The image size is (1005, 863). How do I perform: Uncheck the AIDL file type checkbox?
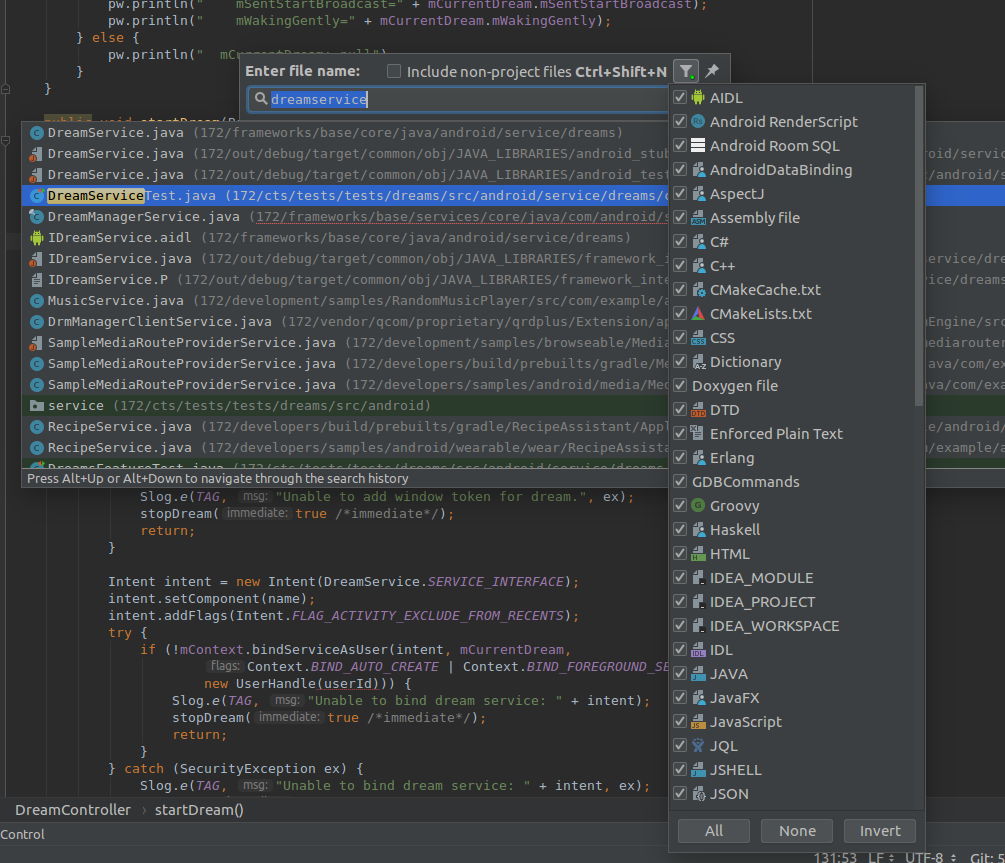click(679, 97)
